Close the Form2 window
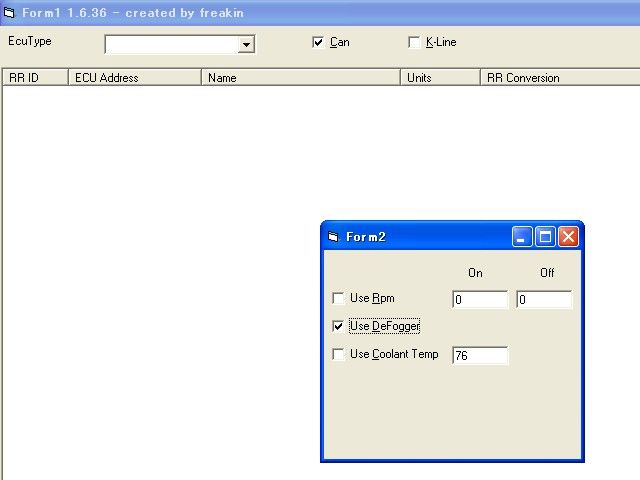 click(569, 237)
